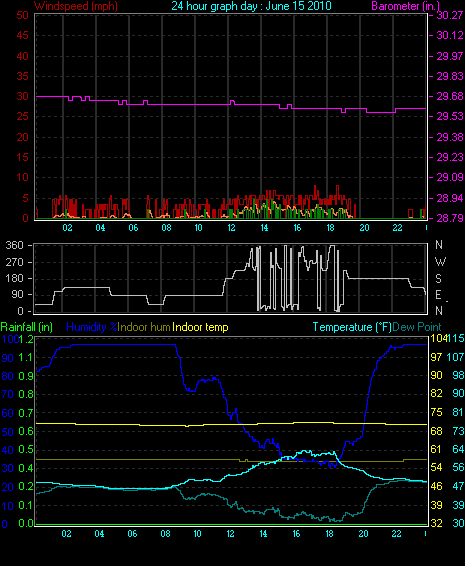465x566 pixels.
Task: Click the Rainfall (in) legend label
Action: [27, 327]
